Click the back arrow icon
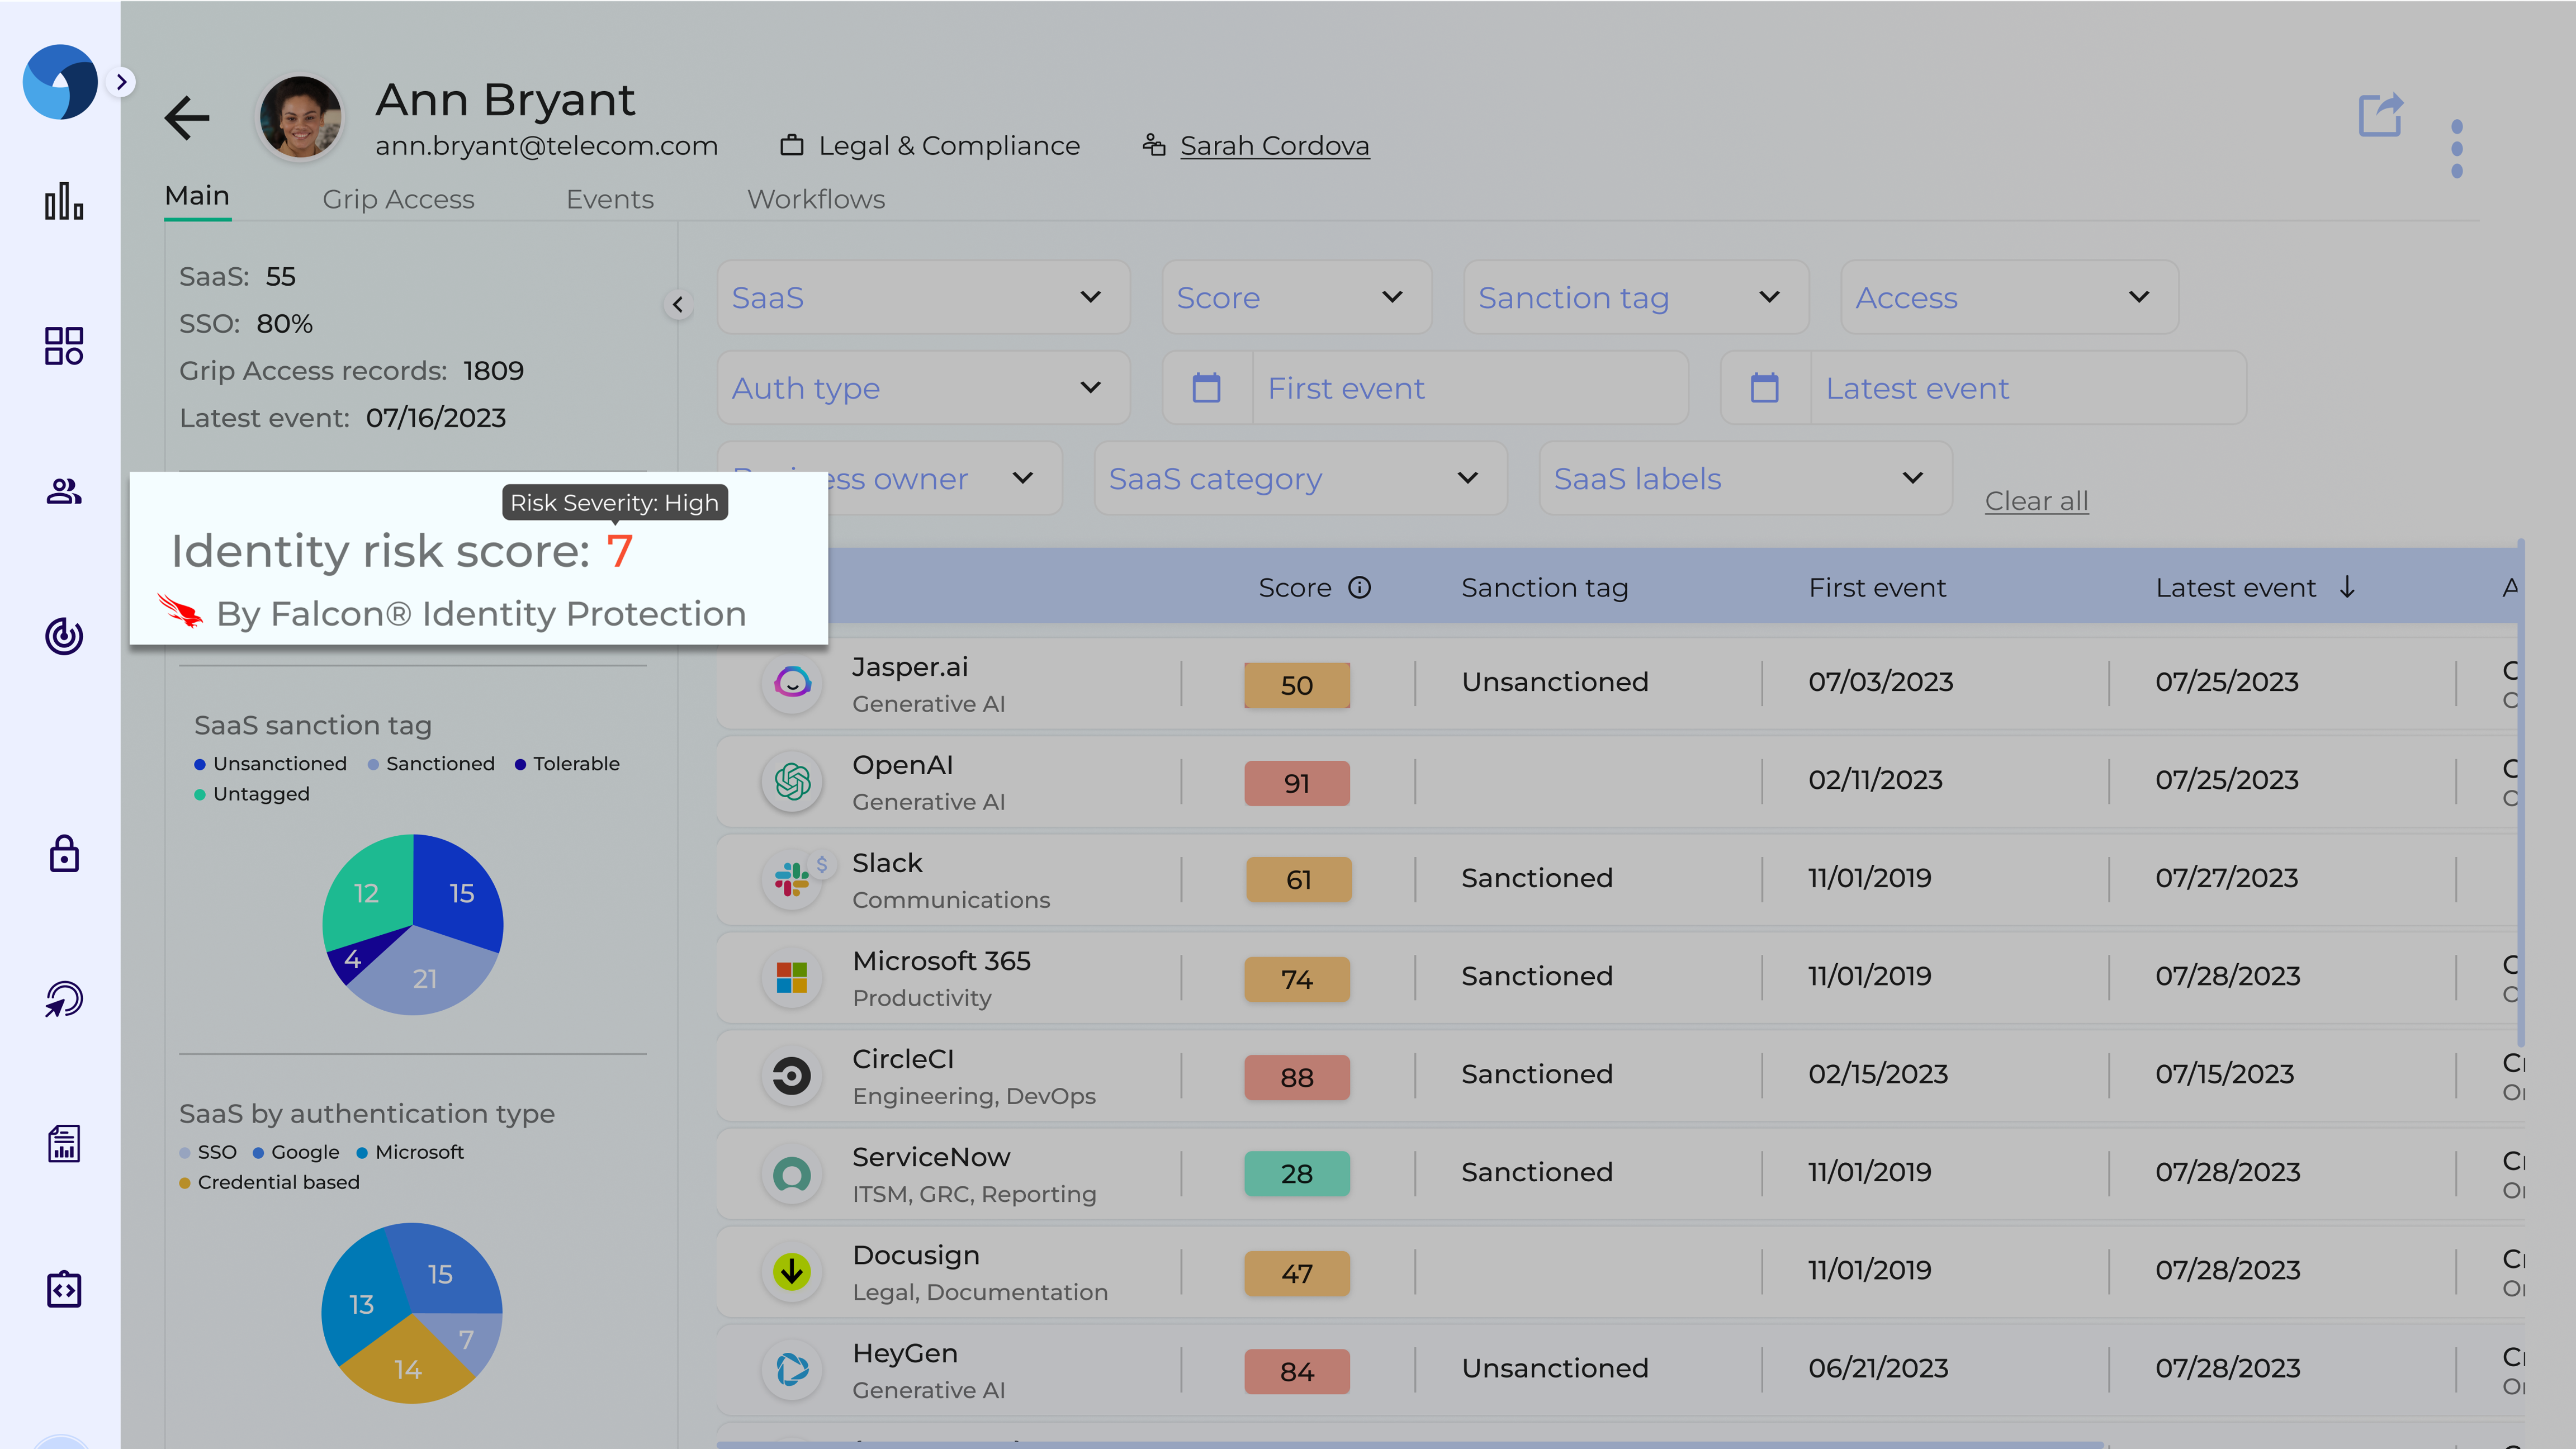Viewport: 2576px width, 1449px height. [187, 118]
